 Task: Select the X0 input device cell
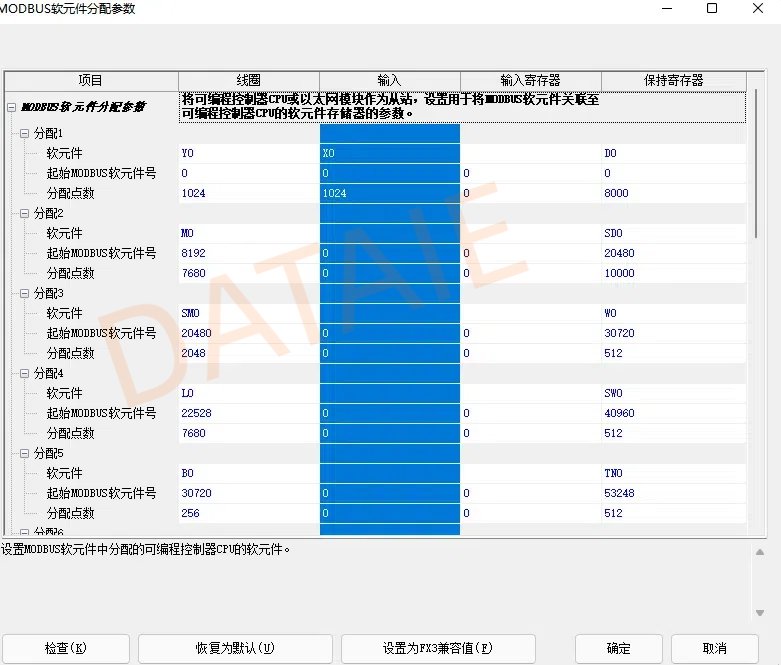point(390,153)
